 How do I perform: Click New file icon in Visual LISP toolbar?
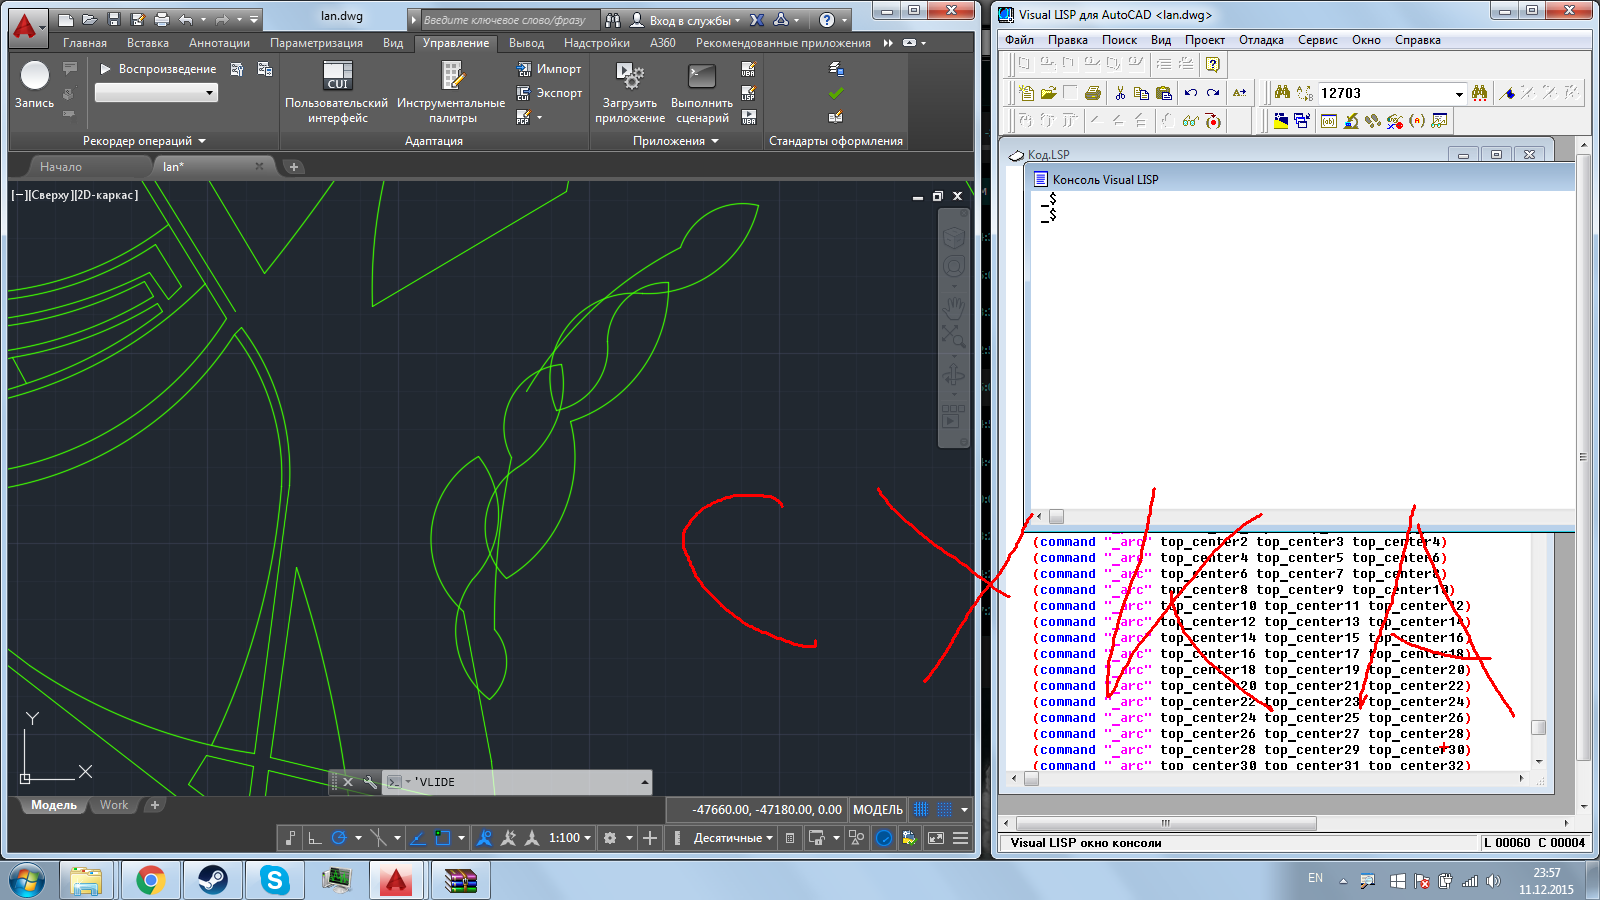coord(1026,93)
